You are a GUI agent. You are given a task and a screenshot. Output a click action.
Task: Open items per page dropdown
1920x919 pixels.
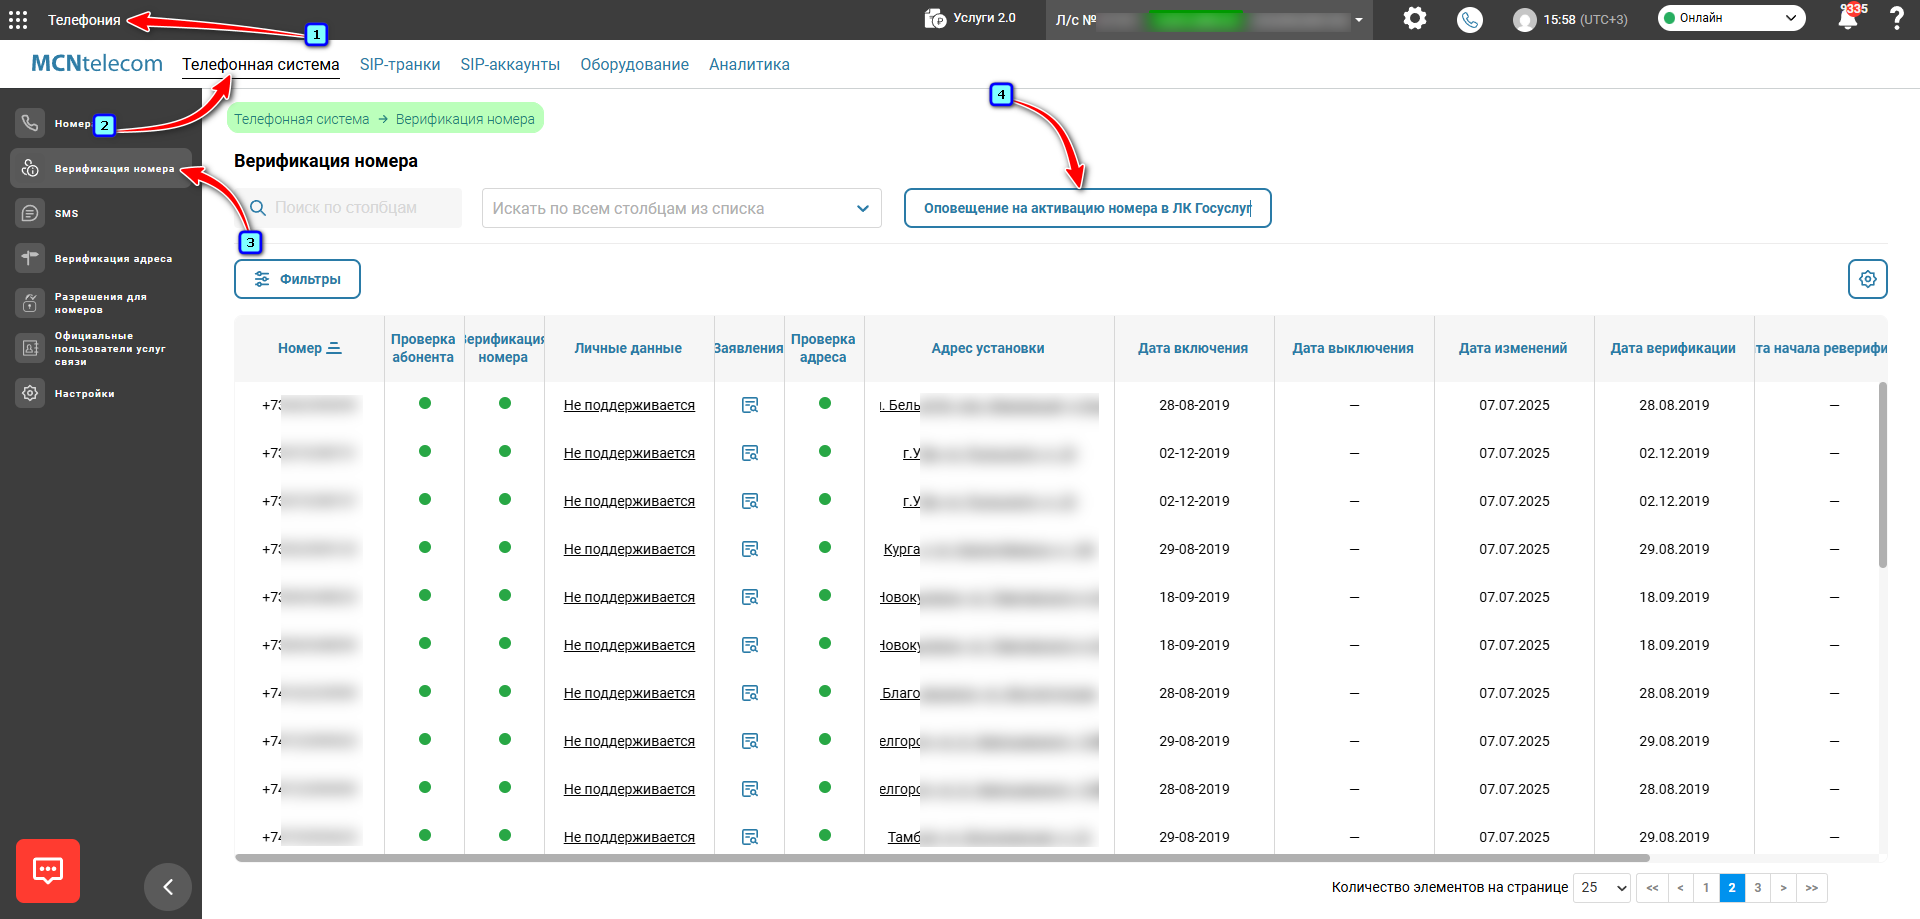click(x=1602, y=887)
